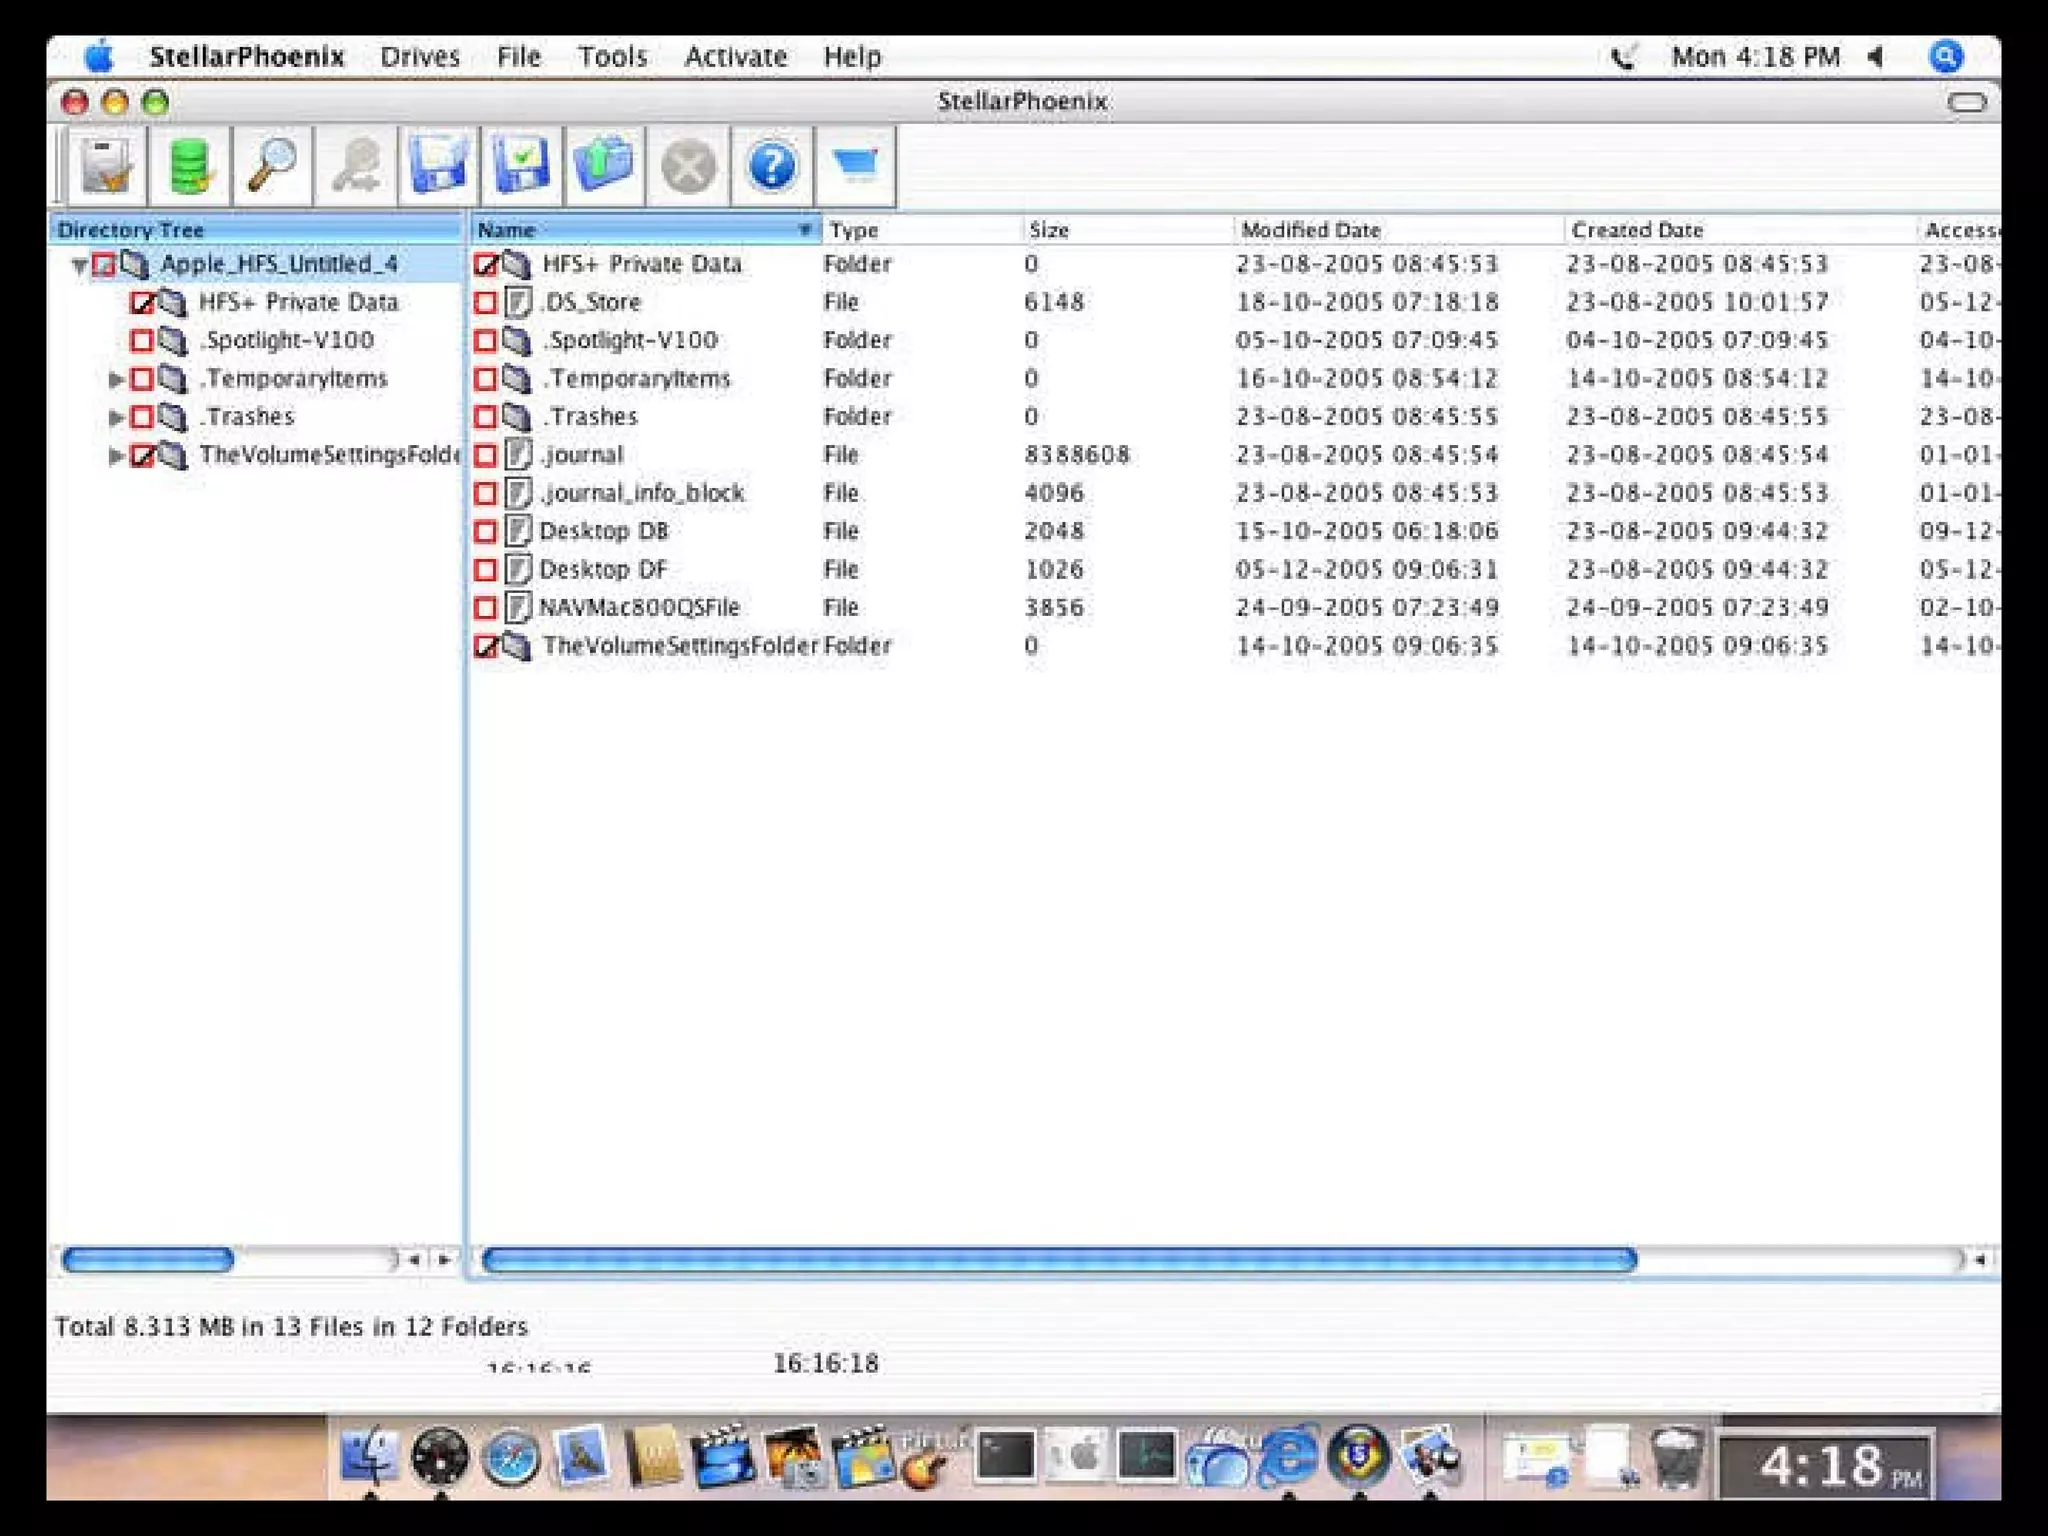The width and height of the screenshot is (2048, 1536).
Task: Open help via blue question mark icon
Action: click(x=771, y=166)
